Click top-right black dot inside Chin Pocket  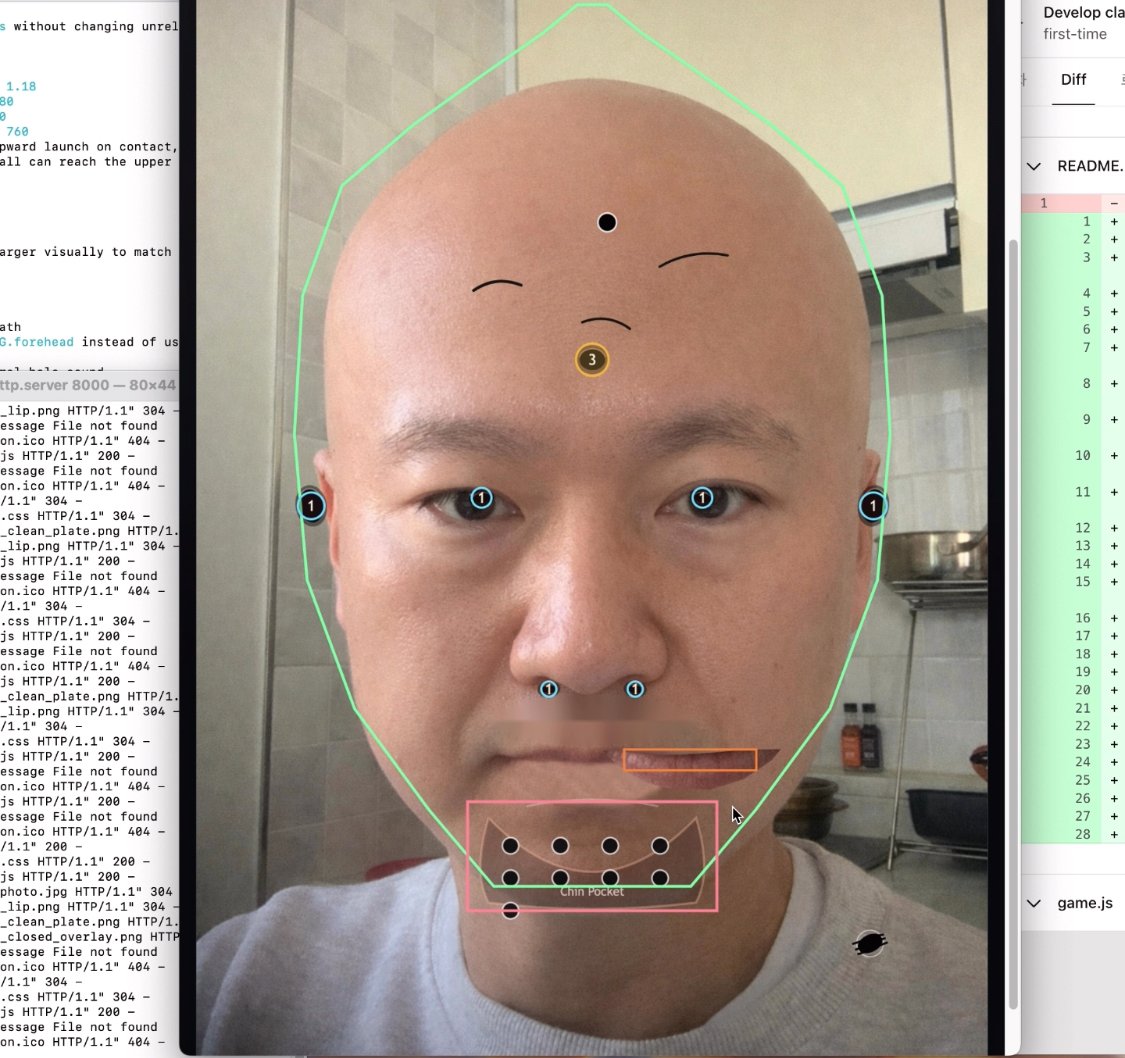(x=660, y=846)
